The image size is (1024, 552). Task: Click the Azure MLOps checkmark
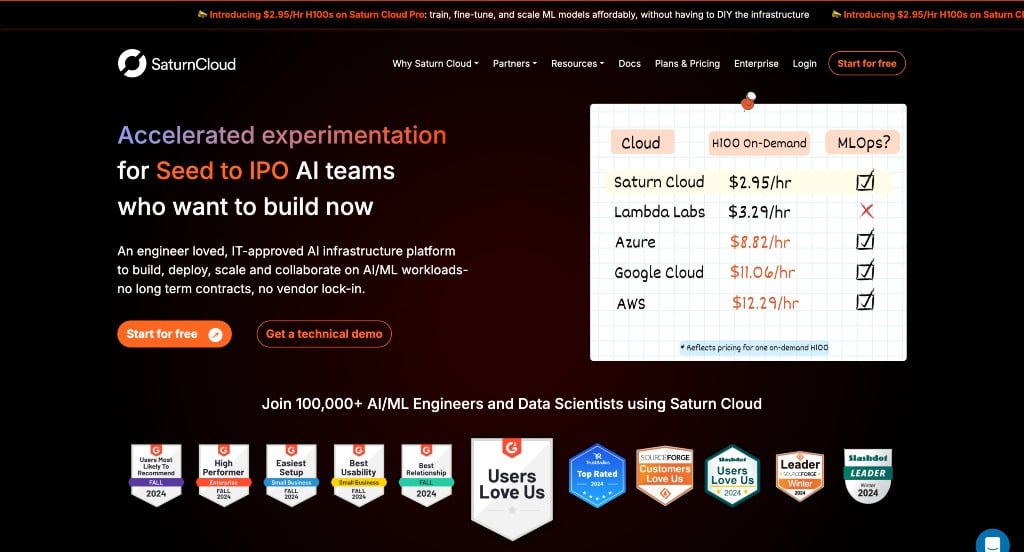coord(865,240)
